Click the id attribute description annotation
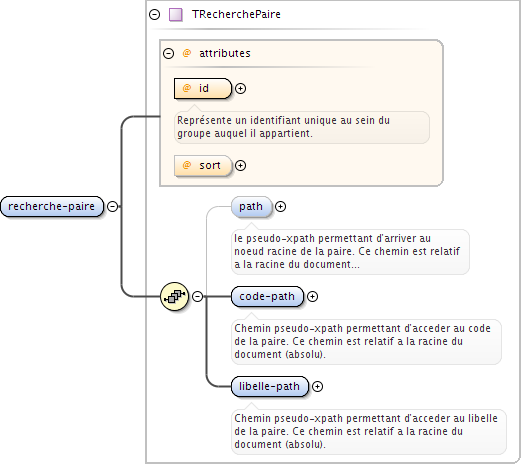The width and height of the screenshot is (522, 465). pos(302,127)
